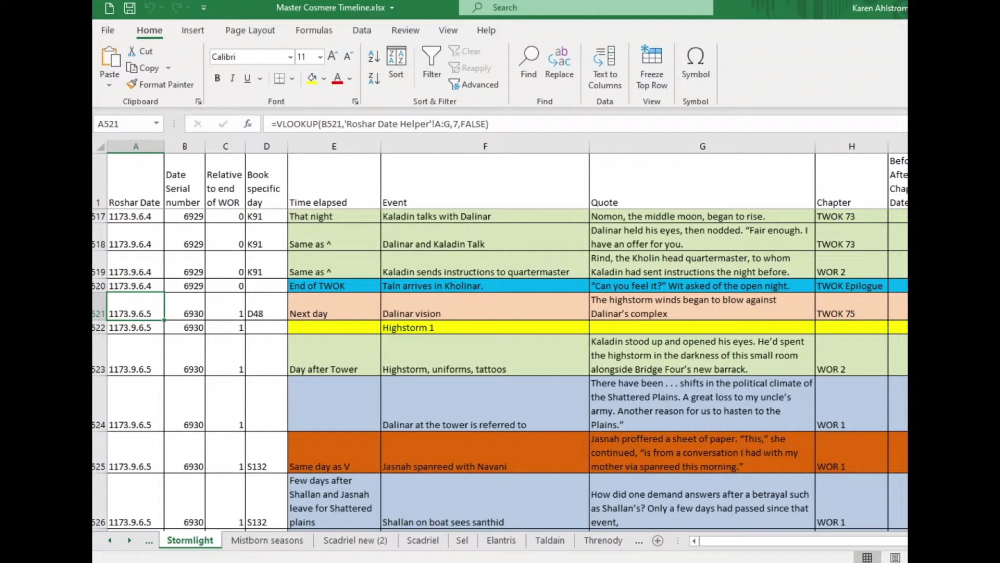Viewport: 1000px width, 563px height.
Task: Decrease font size with smaller A
Action: pyautogui.click(x=348, y=56)
